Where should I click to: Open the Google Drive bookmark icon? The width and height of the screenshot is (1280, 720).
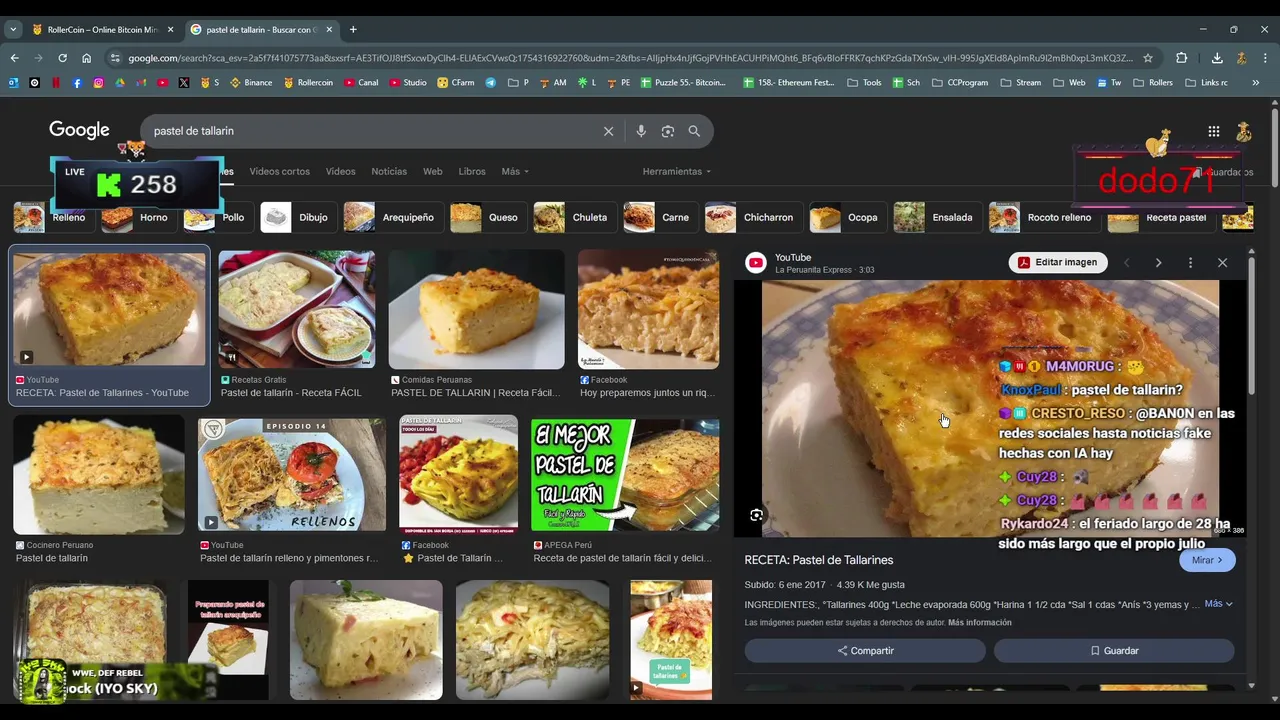[120, 83]
